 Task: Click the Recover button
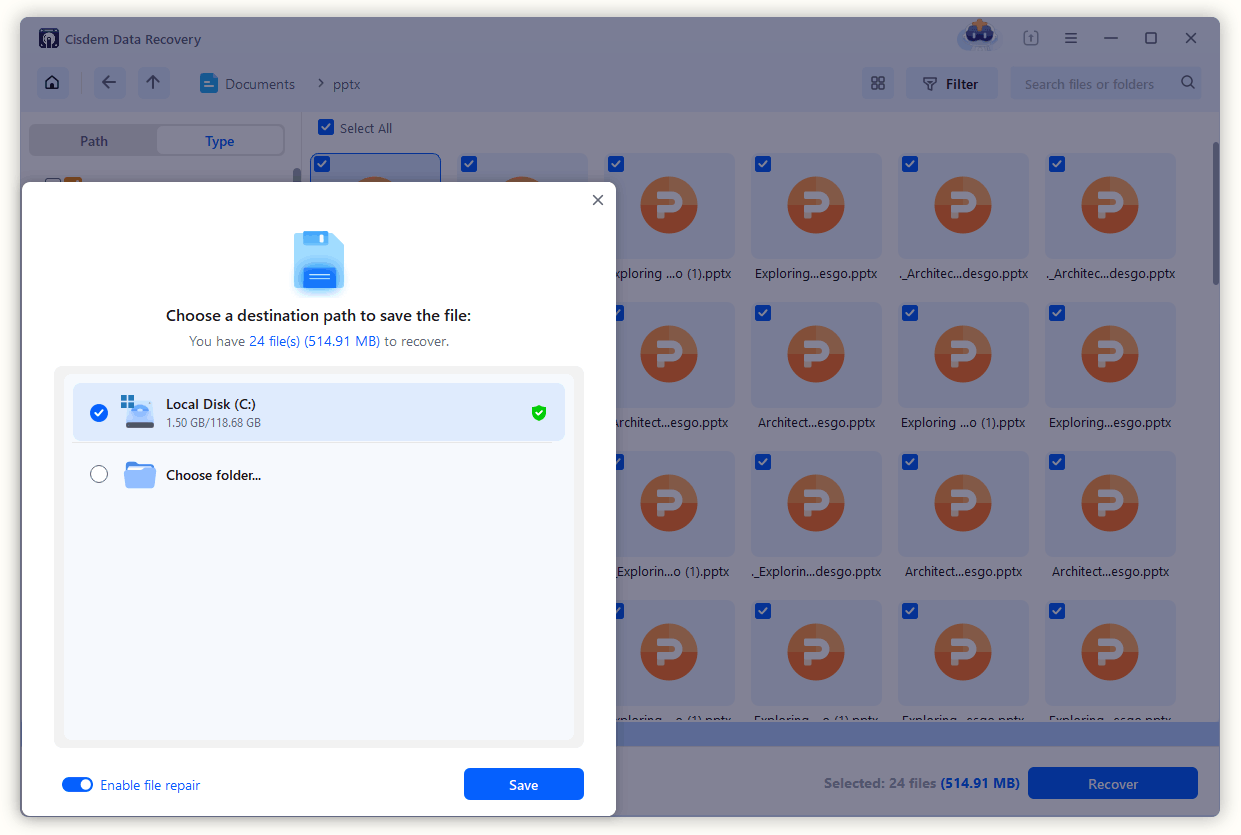[1113, 784]
